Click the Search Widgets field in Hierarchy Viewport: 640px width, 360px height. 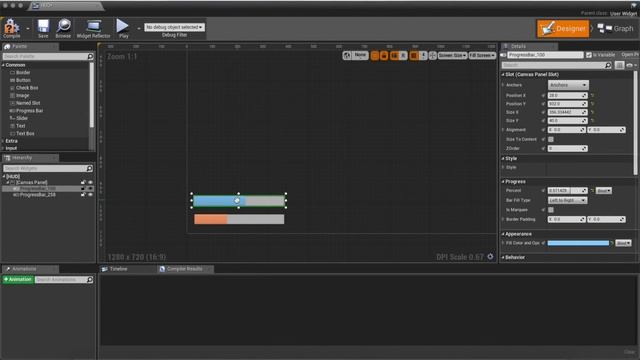pyautogui.click(x=48, y=168)
